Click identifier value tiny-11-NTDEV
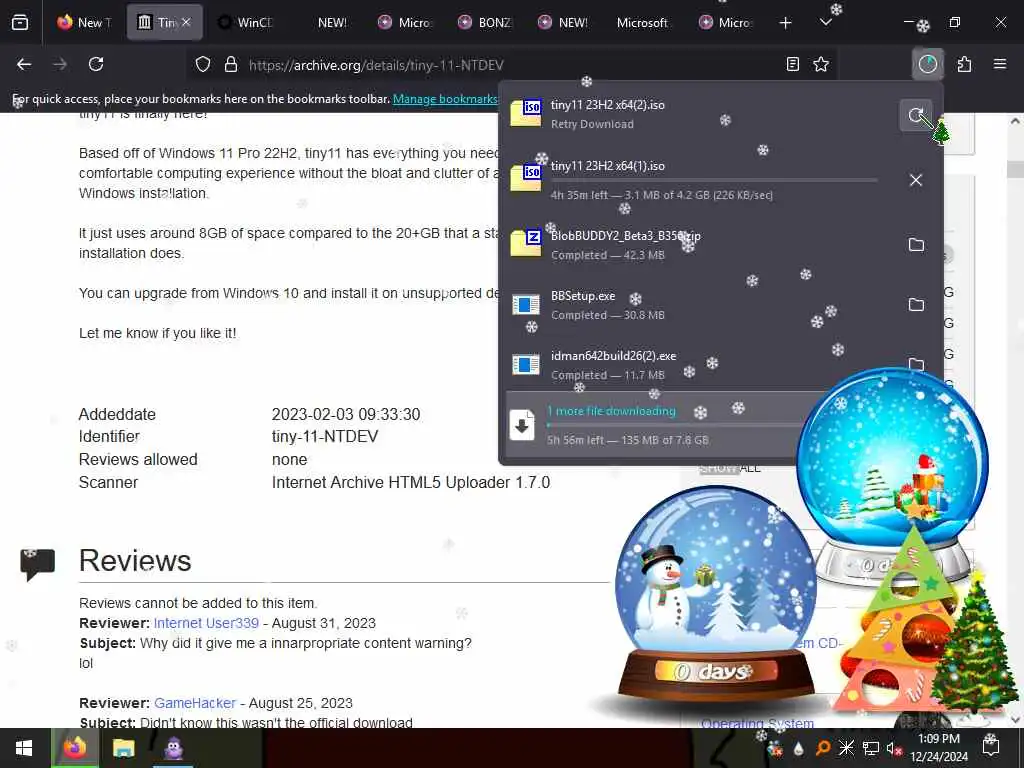Viewport: 1024px width, 768px height. (x=325, y=436)
